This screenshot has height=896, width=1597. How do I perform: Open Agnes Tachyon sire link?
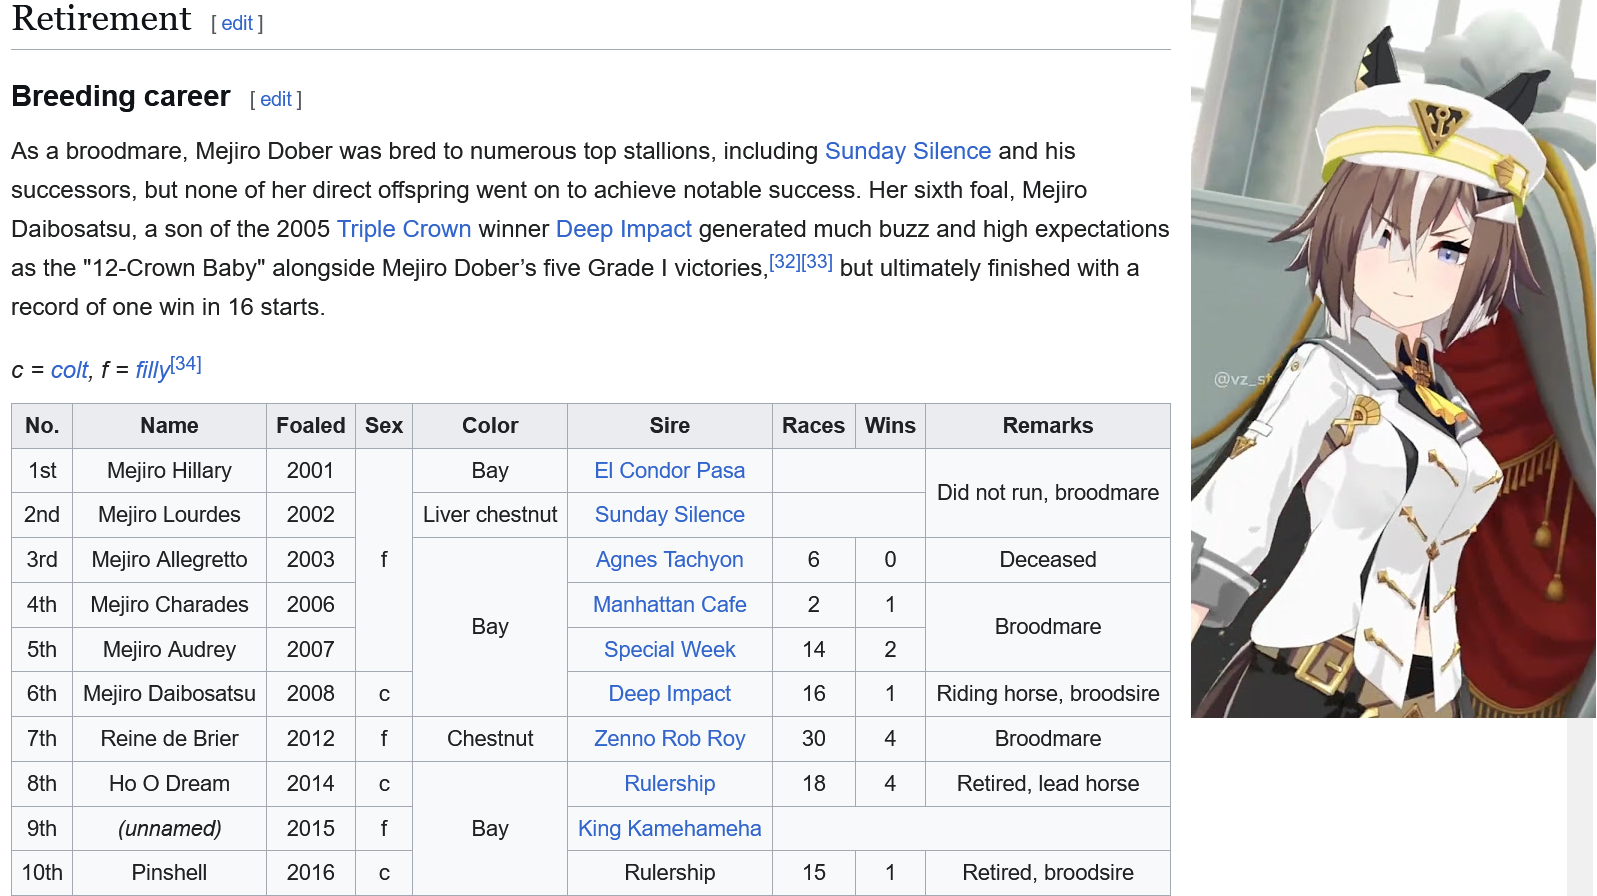670,560
